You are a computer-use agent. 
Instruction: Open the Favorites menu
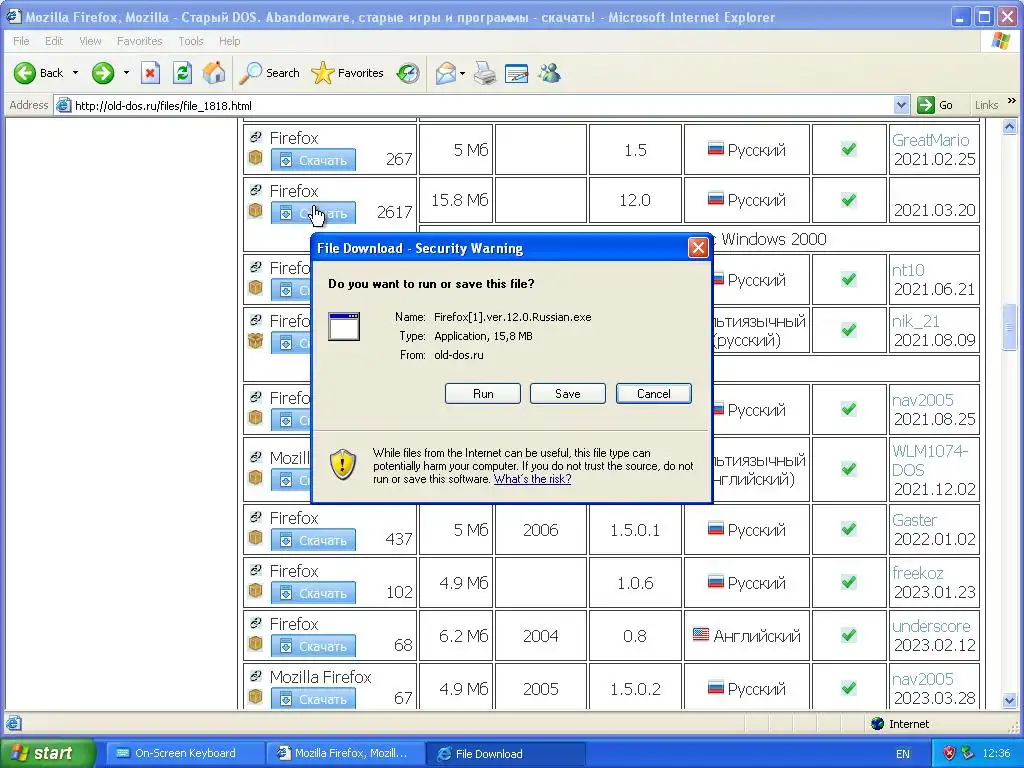(140, 41)
